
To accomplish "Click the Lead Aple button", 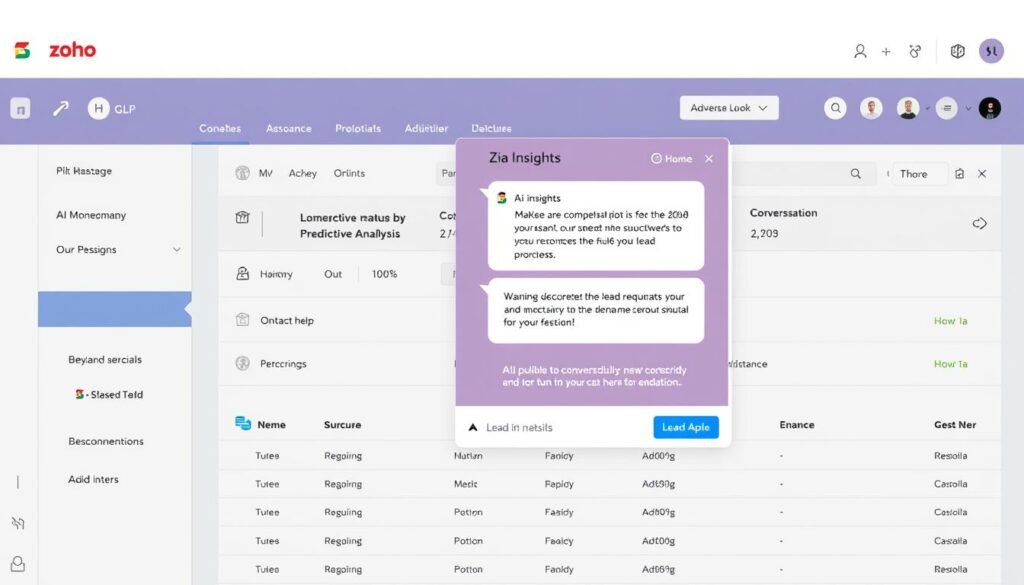I will coord(686,426).
